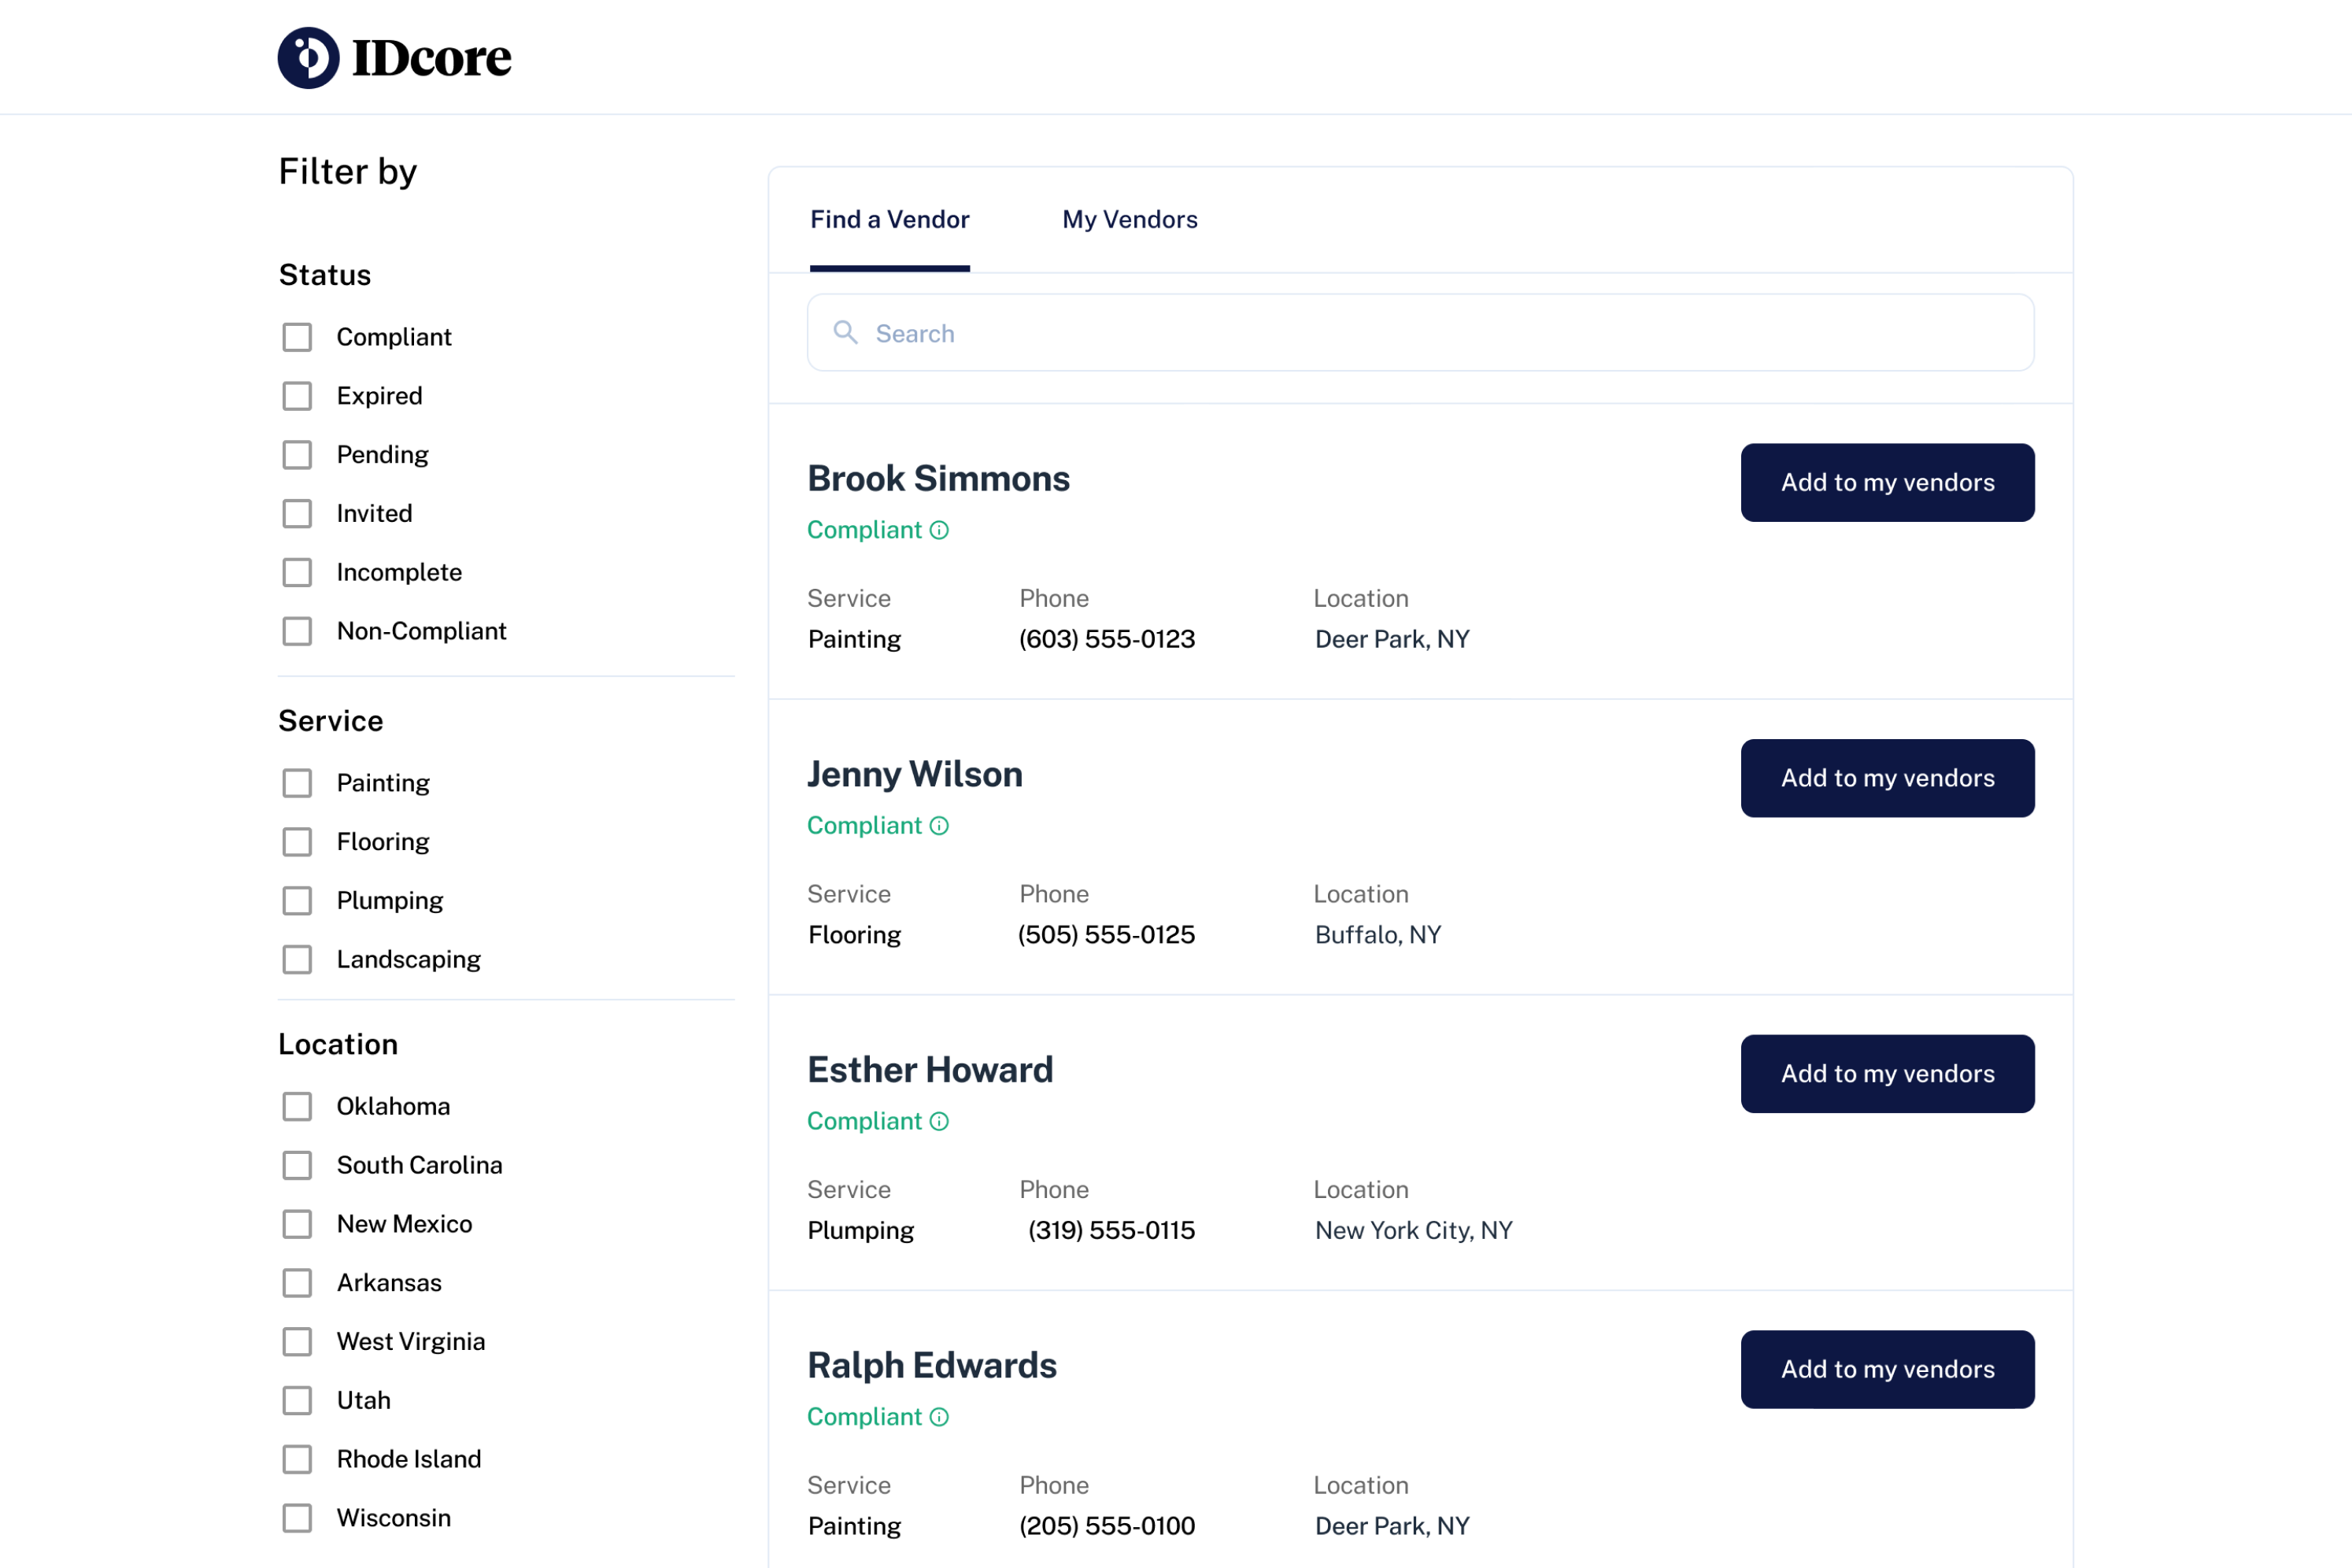Switch to the My Vendors tab

click(x=1129, y=220)
